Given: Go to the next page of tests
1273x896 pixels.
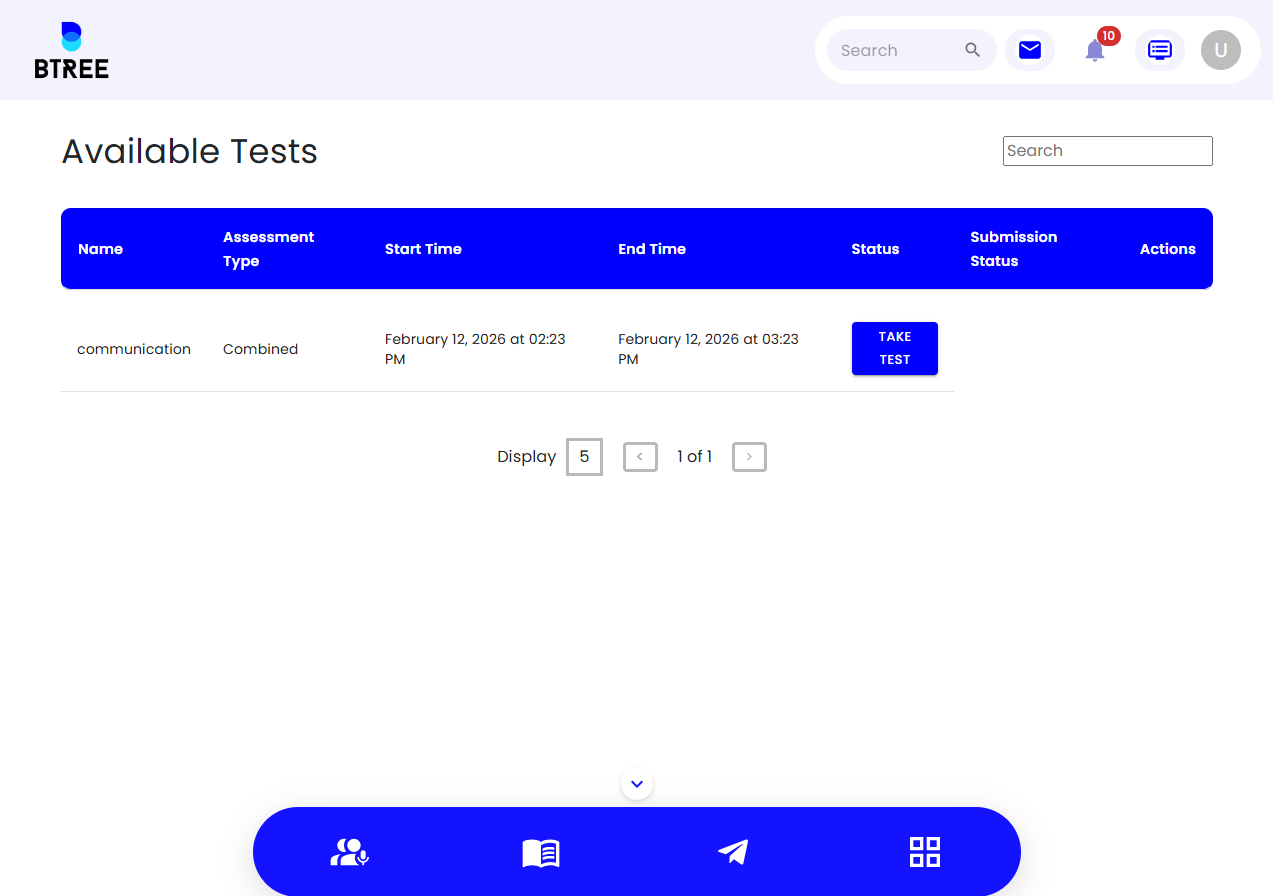Looking at the screenshot, I should (749, 457).
